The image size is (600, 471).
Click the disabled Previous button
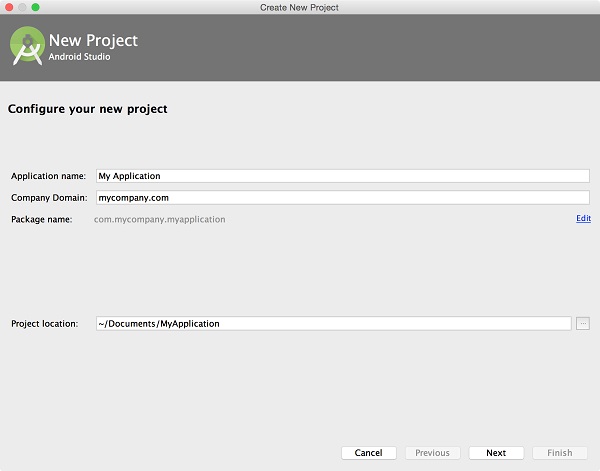click(432, 453)
